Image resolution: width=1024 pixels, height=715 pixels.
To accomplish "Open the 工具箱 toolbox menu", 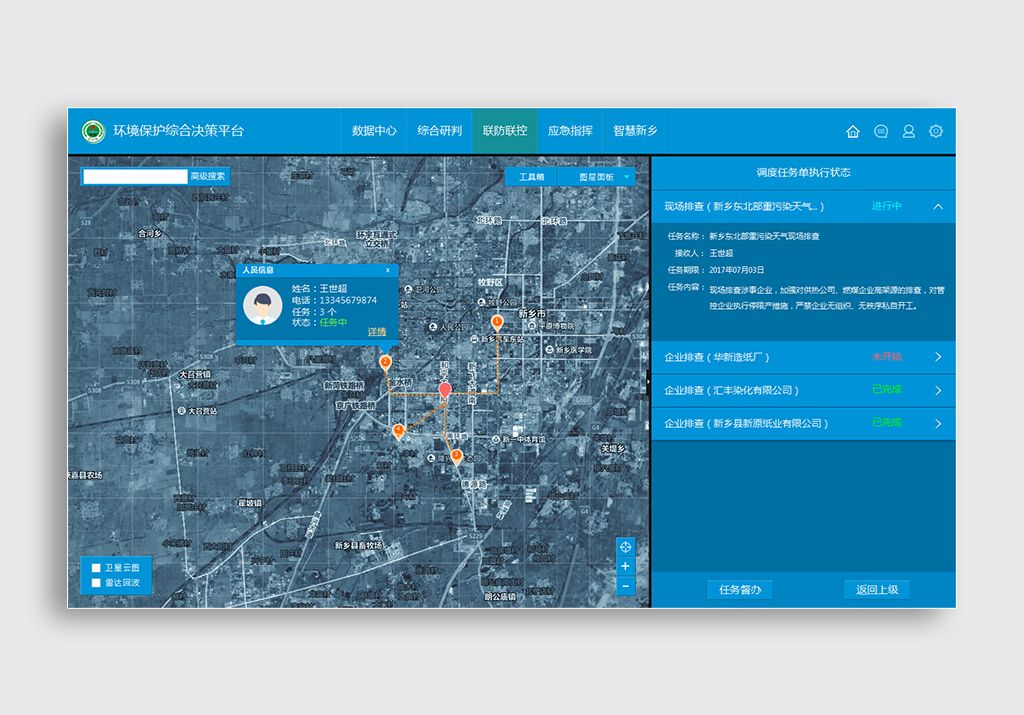I will [532, 177].
